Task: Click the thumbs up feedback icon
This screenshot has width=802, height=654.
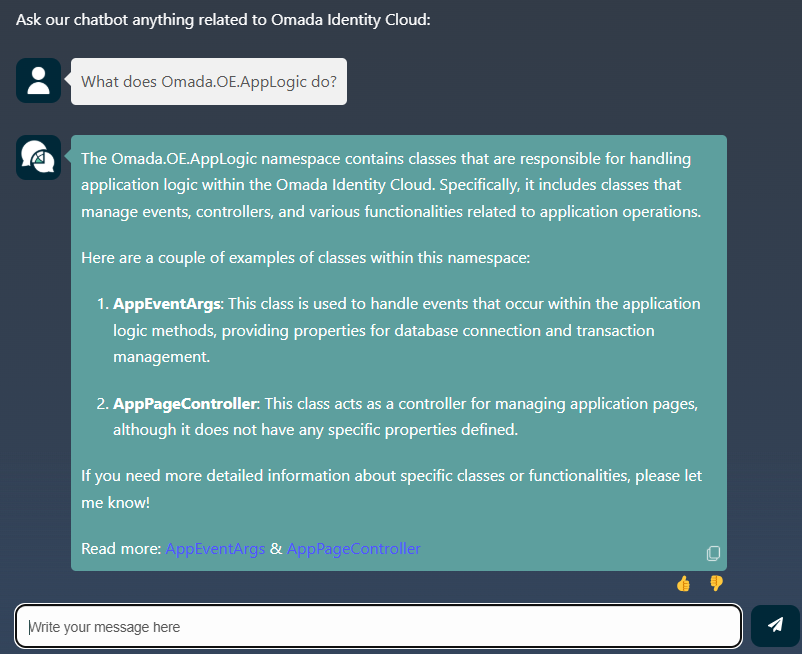Action: pyautogui.click(x=683, y=583)
